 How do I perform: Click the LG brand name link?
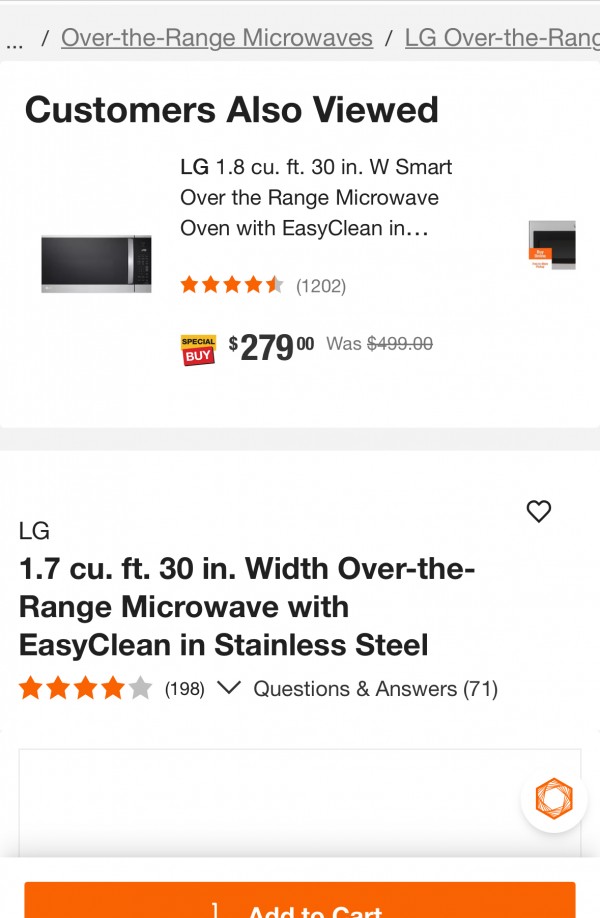[x=34, y=531]
